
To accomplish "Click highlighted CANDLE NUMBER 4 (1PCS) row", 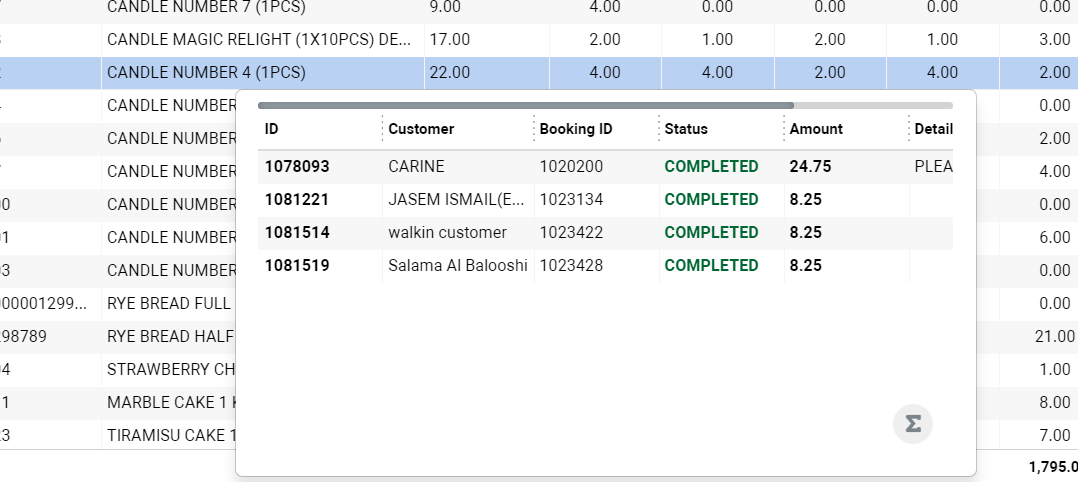I will tap(206, 73).
